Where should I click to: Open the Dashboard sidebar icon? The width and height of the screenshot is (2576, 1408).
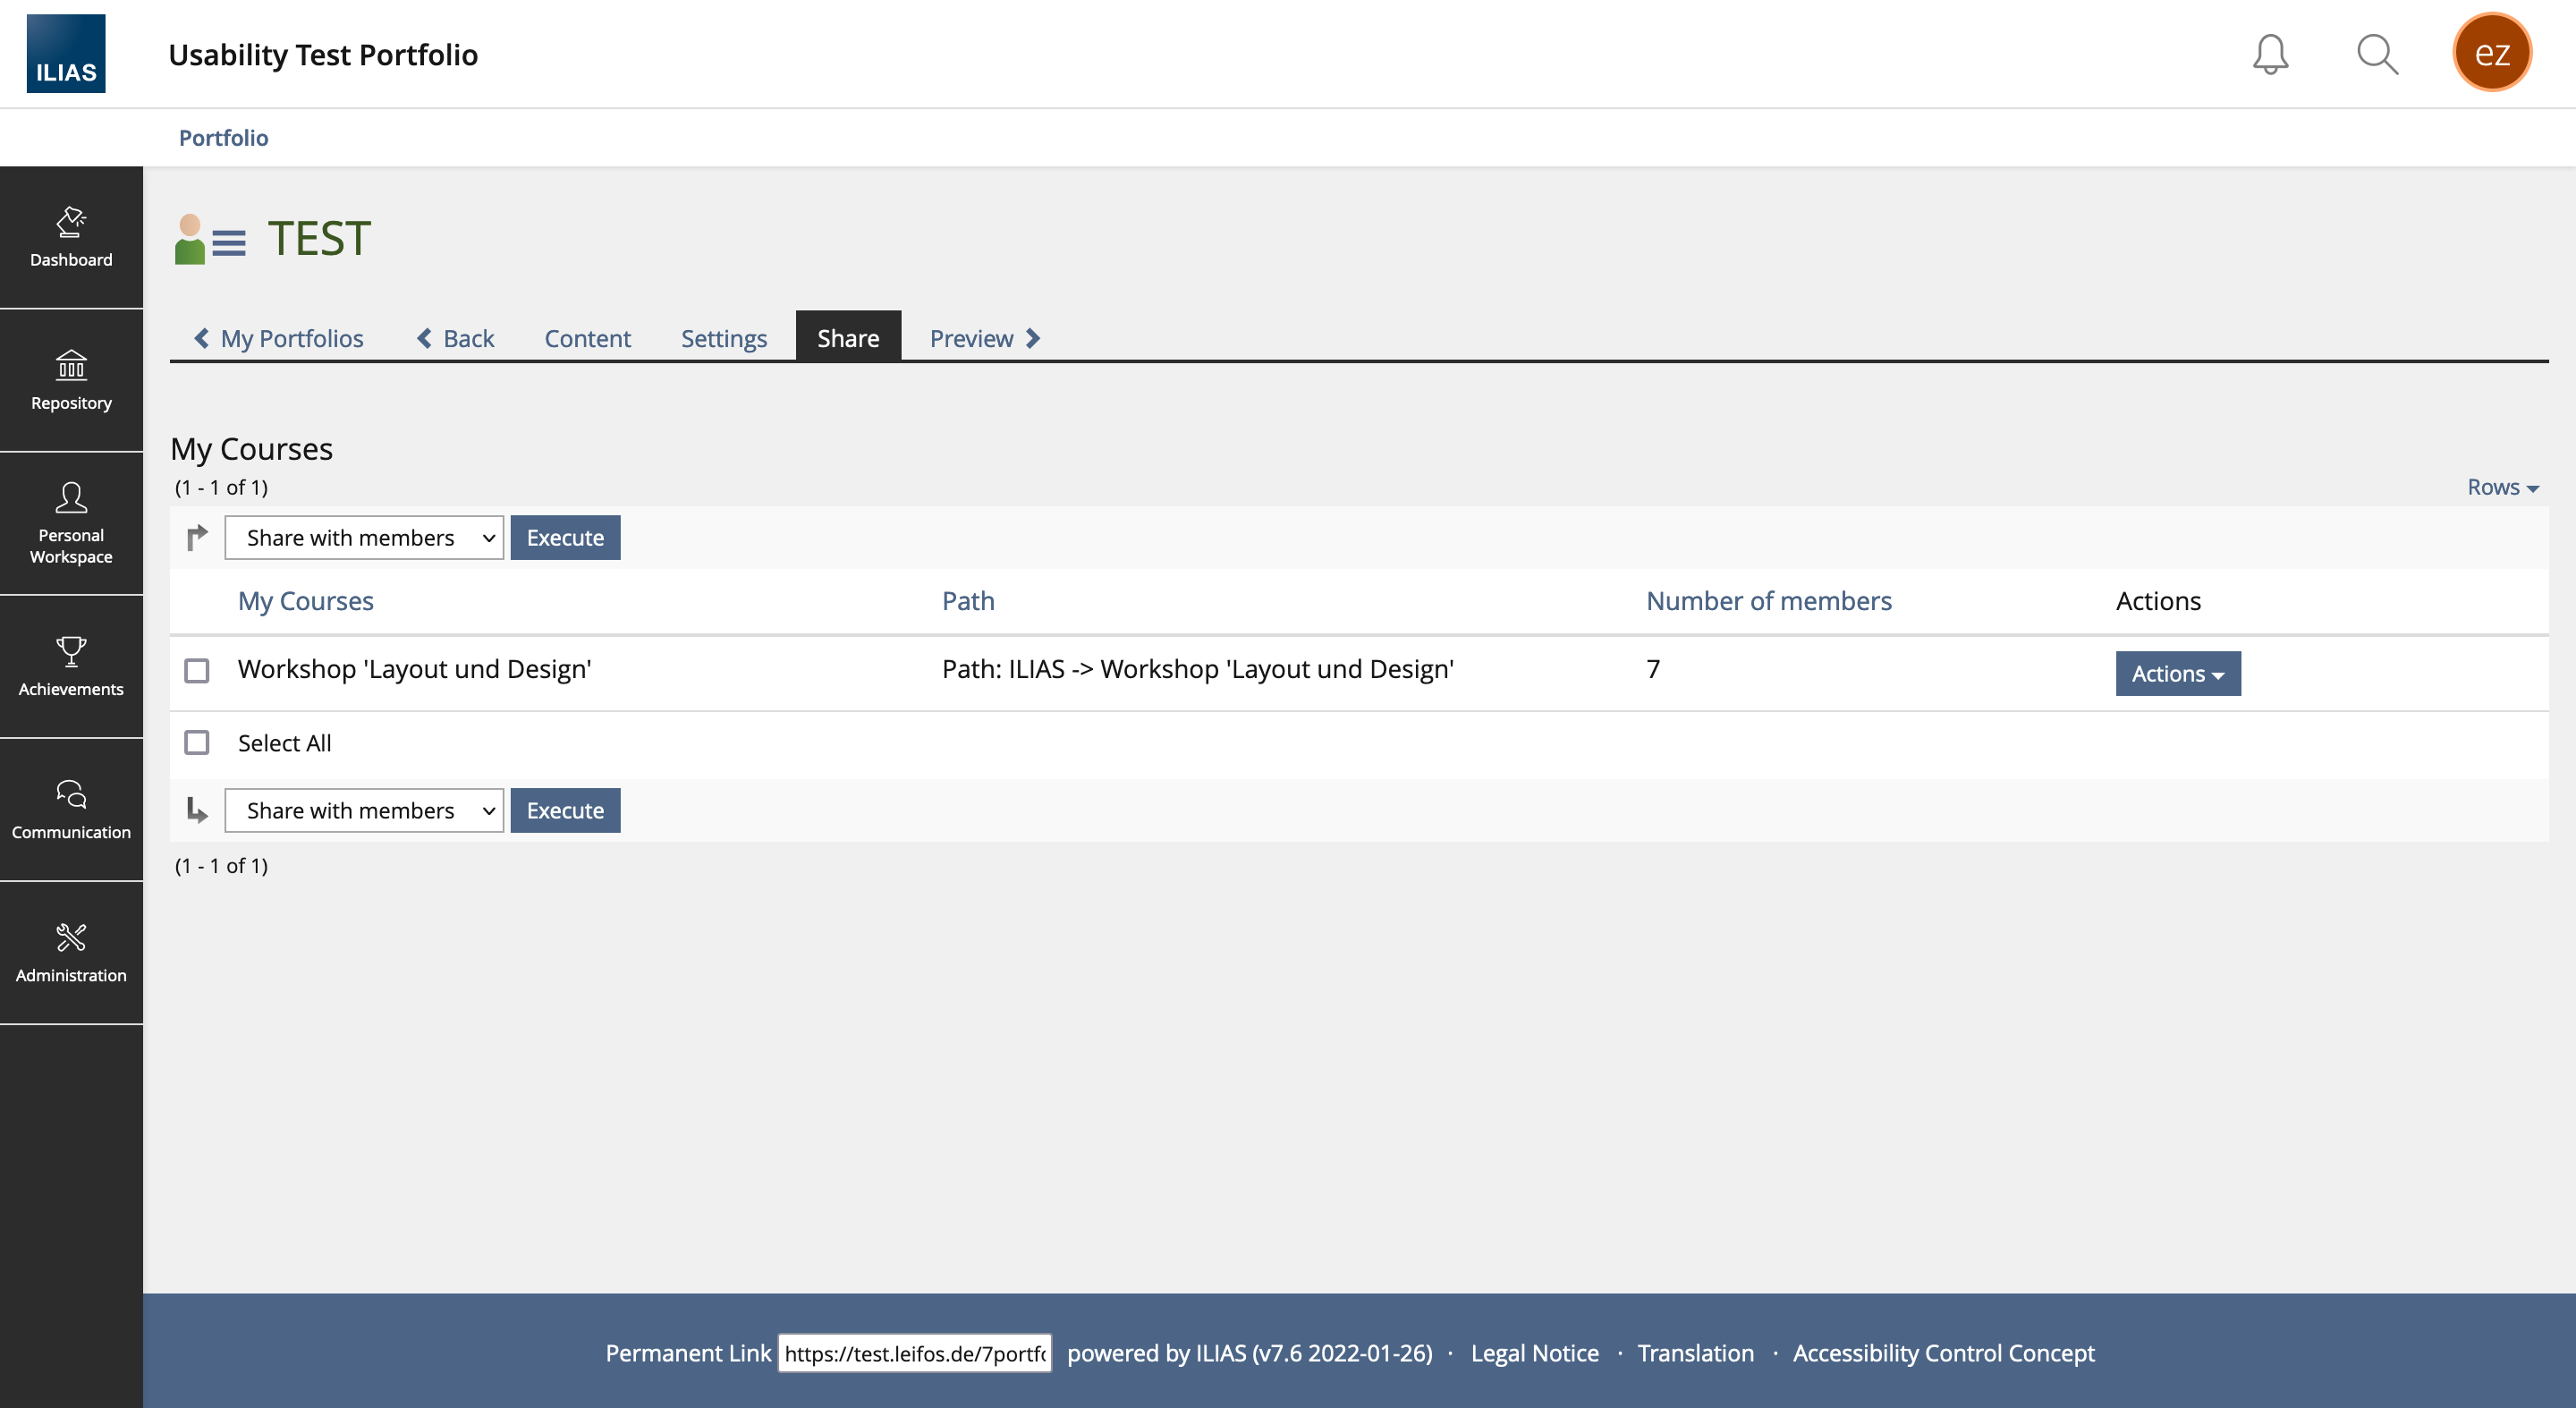pyautogui.click(x=71, y=237)
